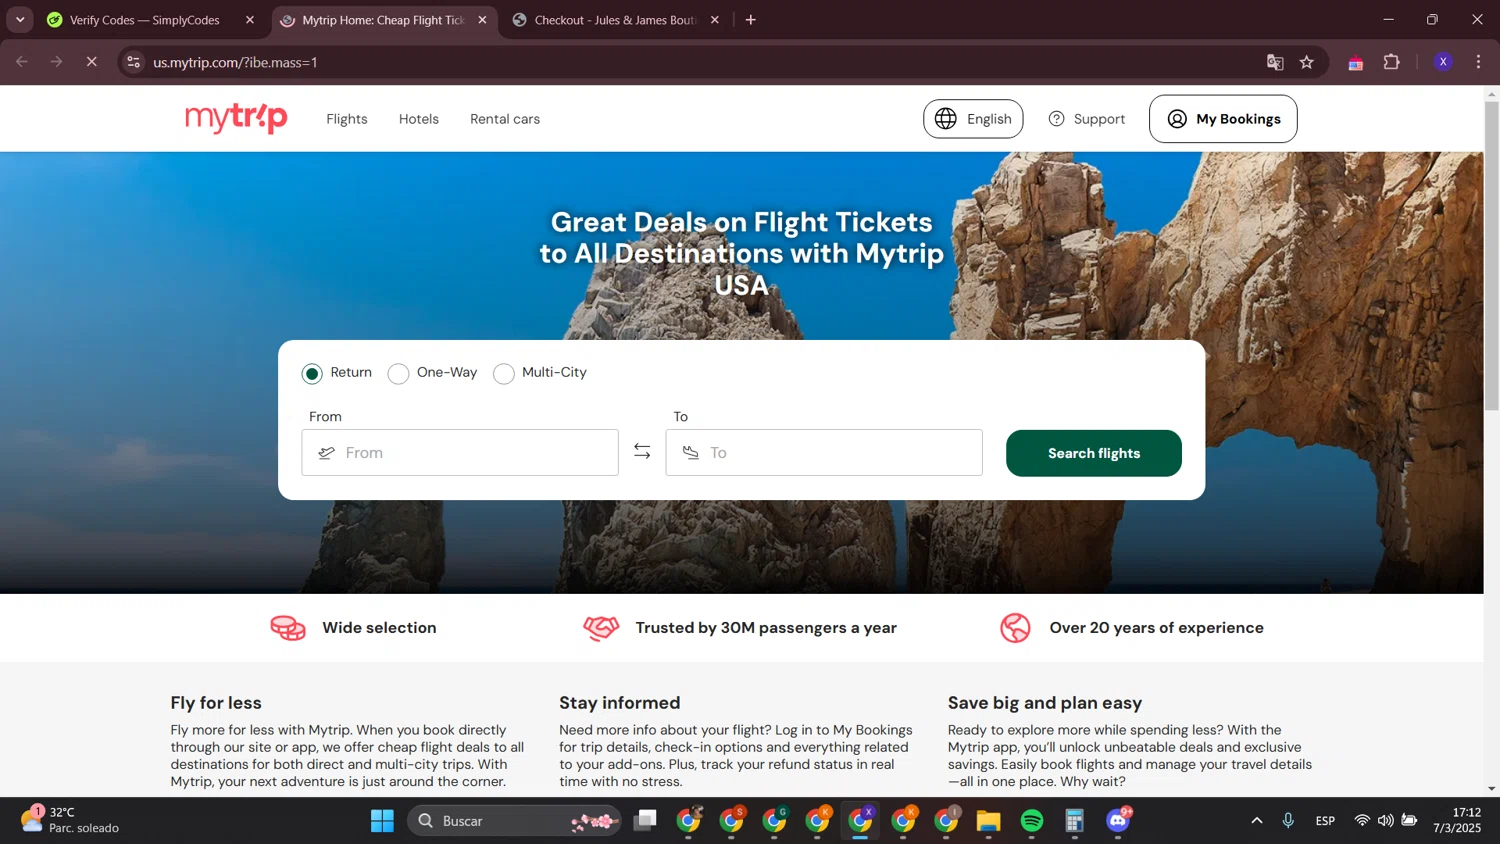Click the globe language icon
1500x844 pixels.
pyautogui.click(x=946, y=119)
